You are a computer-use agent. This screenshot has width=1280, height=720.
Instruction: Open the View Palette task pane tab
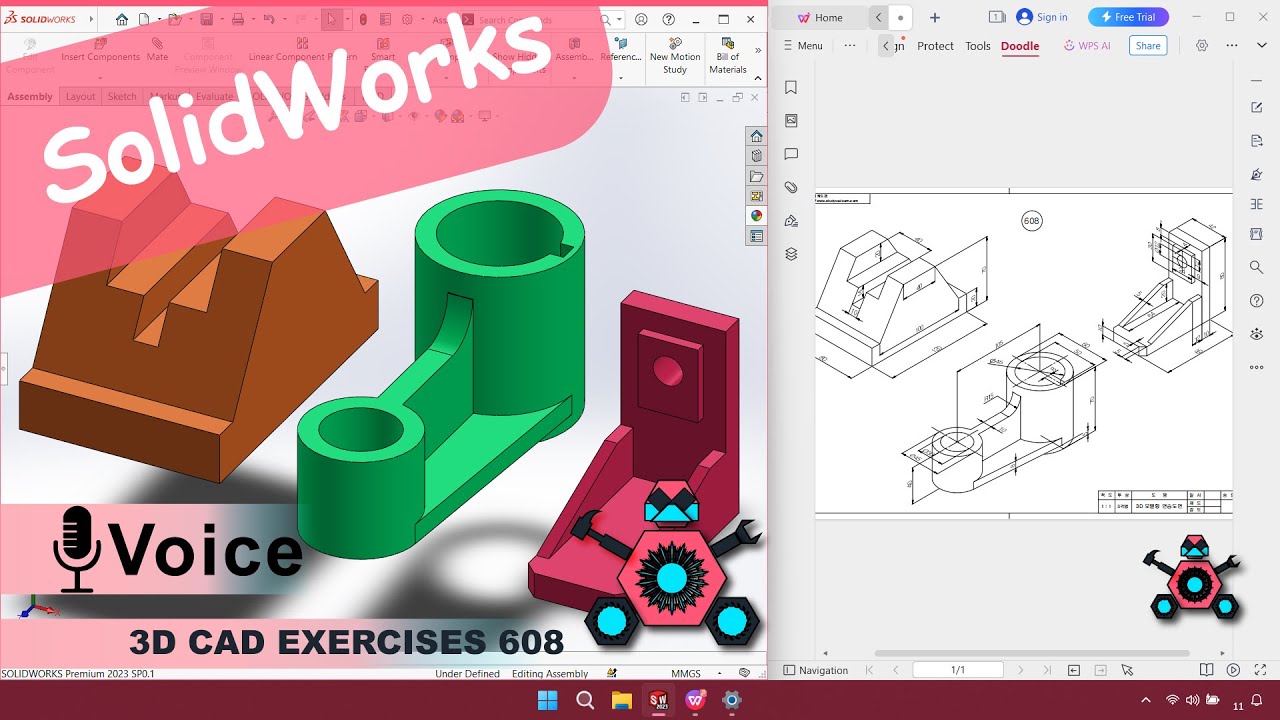click(756, 196)
